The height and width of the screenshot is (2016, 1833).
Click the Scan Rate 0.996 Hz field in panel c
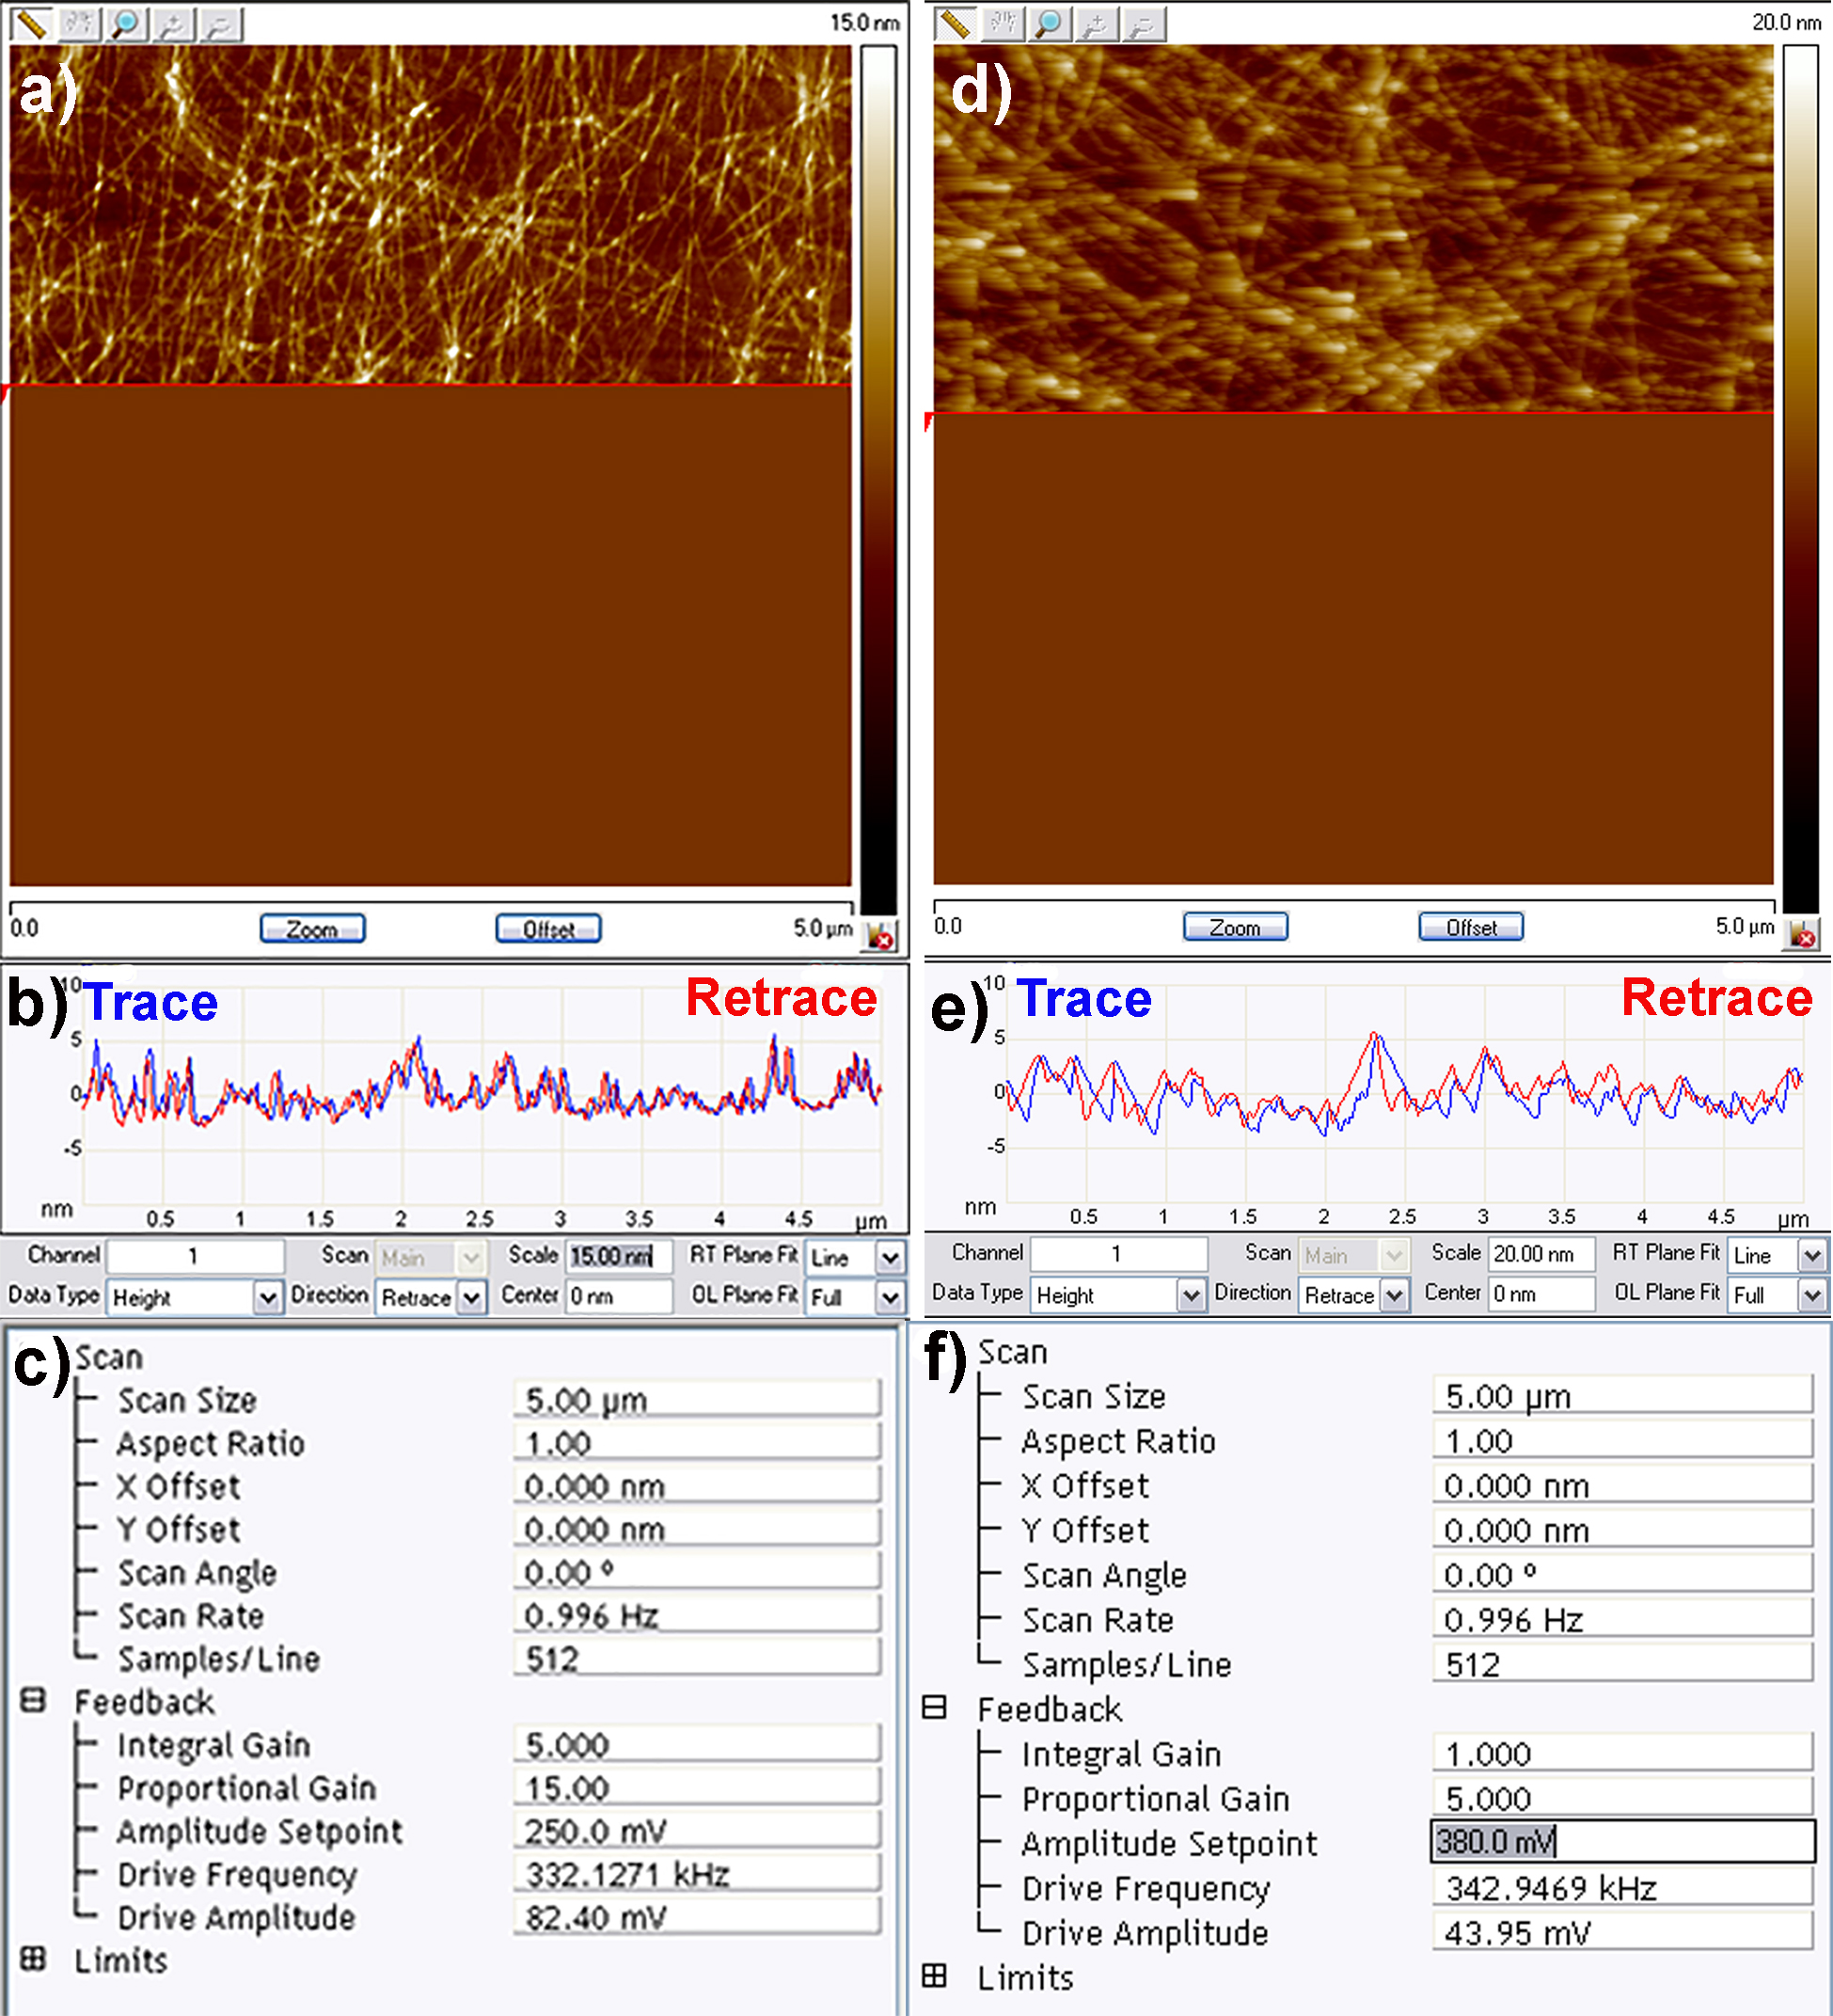coord(697,1615)
